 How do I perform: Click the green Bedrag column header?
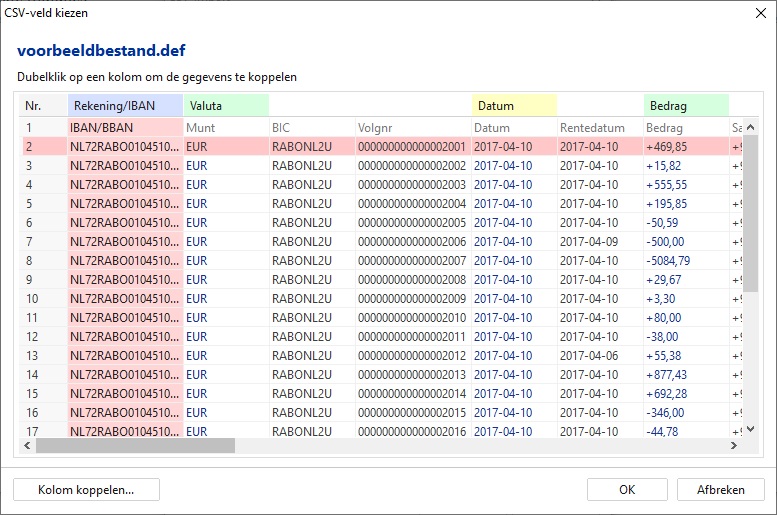pos(685,105)
